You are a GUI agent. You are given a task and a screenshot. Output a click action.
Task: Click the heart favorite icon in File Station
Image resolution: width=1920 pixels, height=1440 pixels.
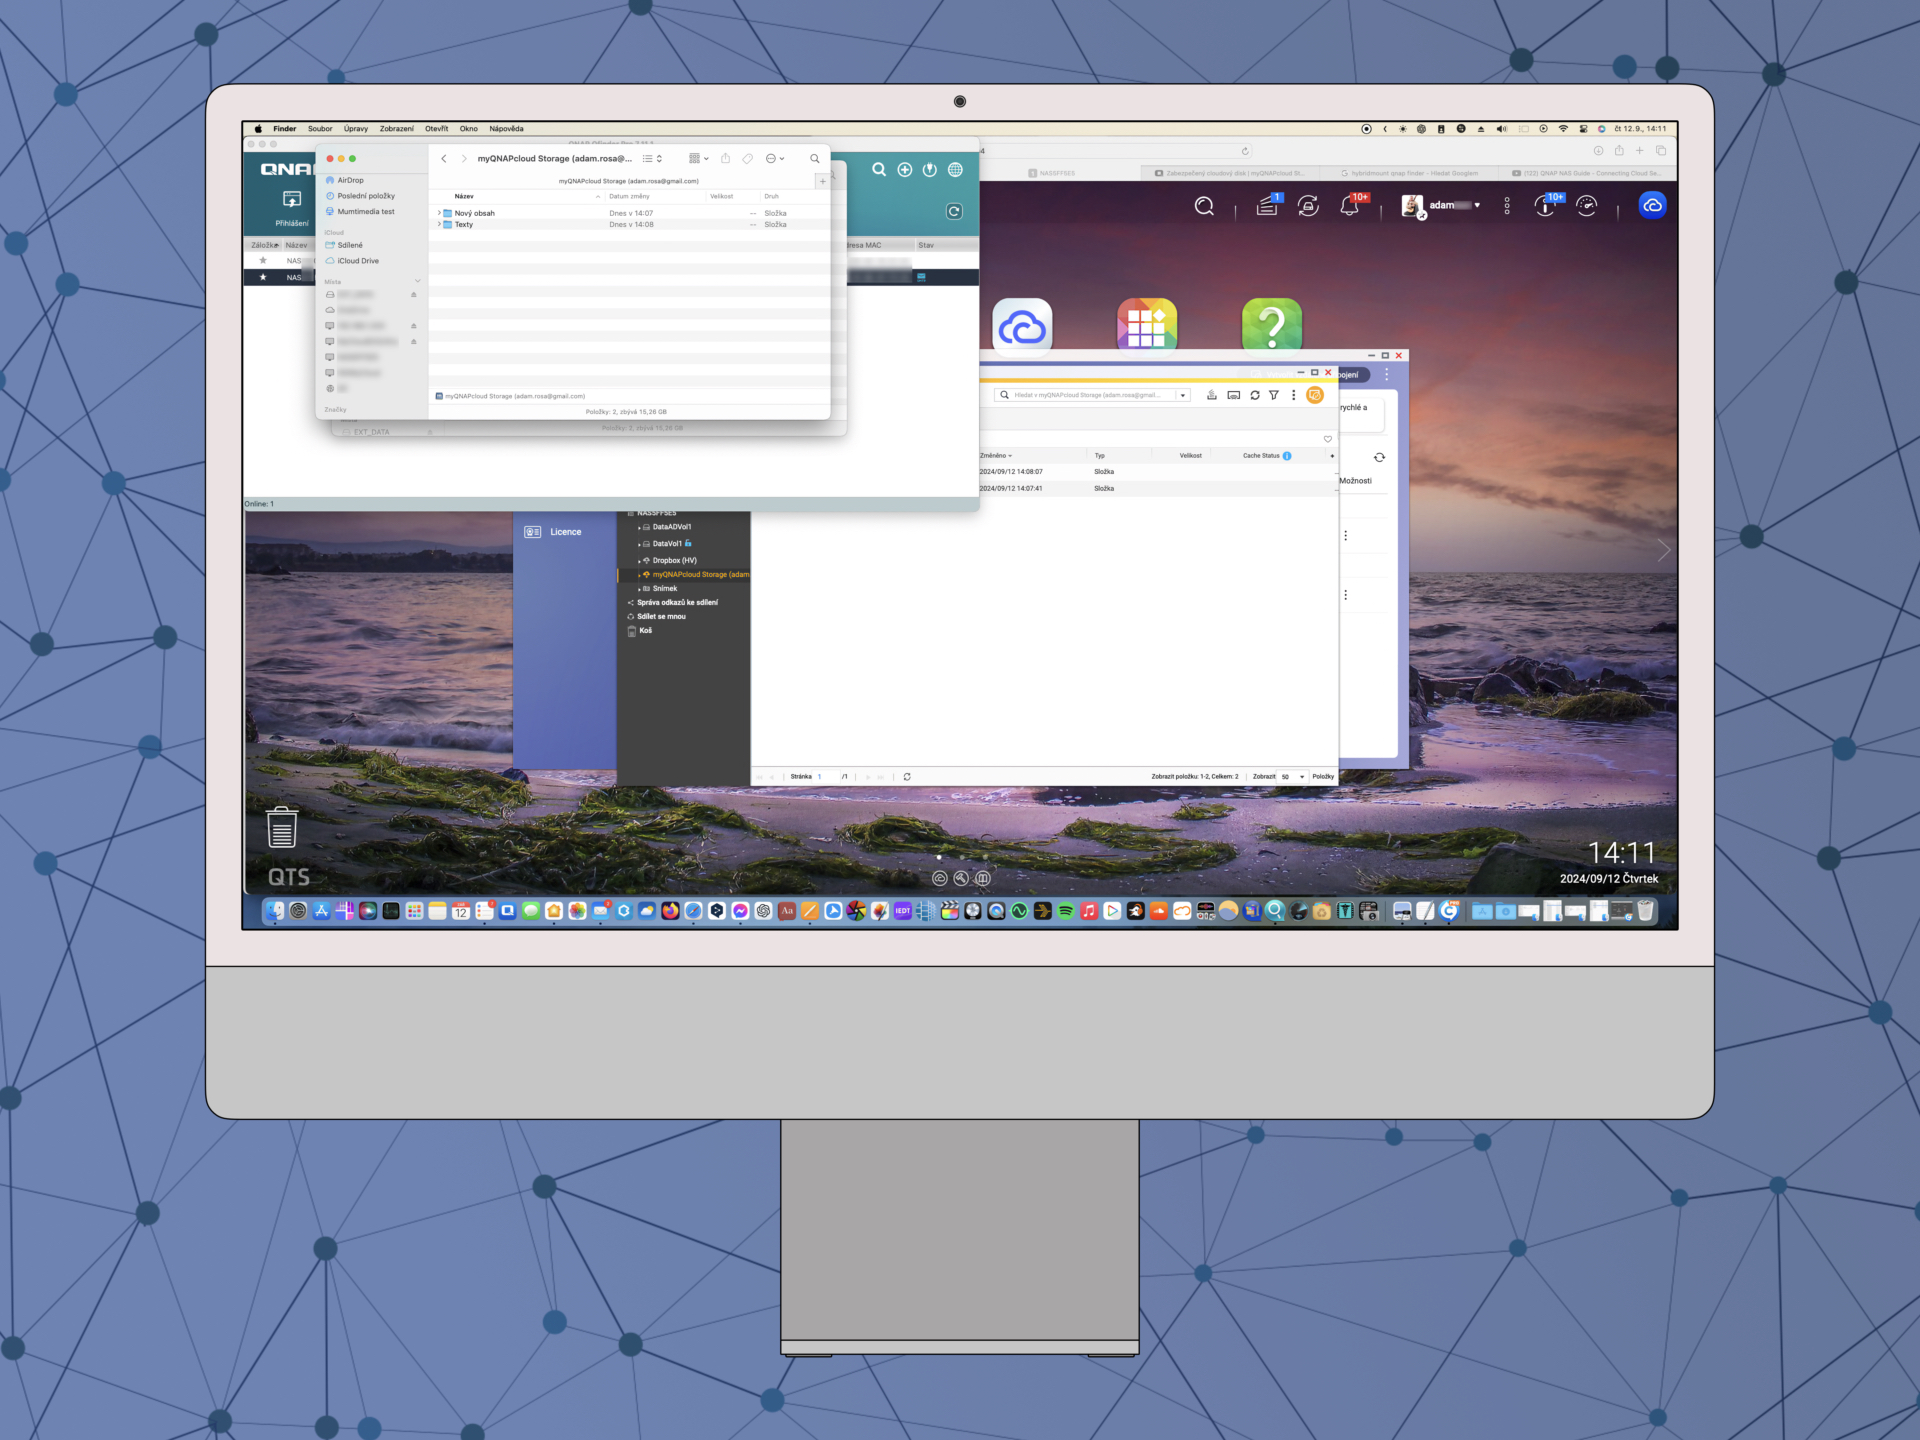[1328, 439]
